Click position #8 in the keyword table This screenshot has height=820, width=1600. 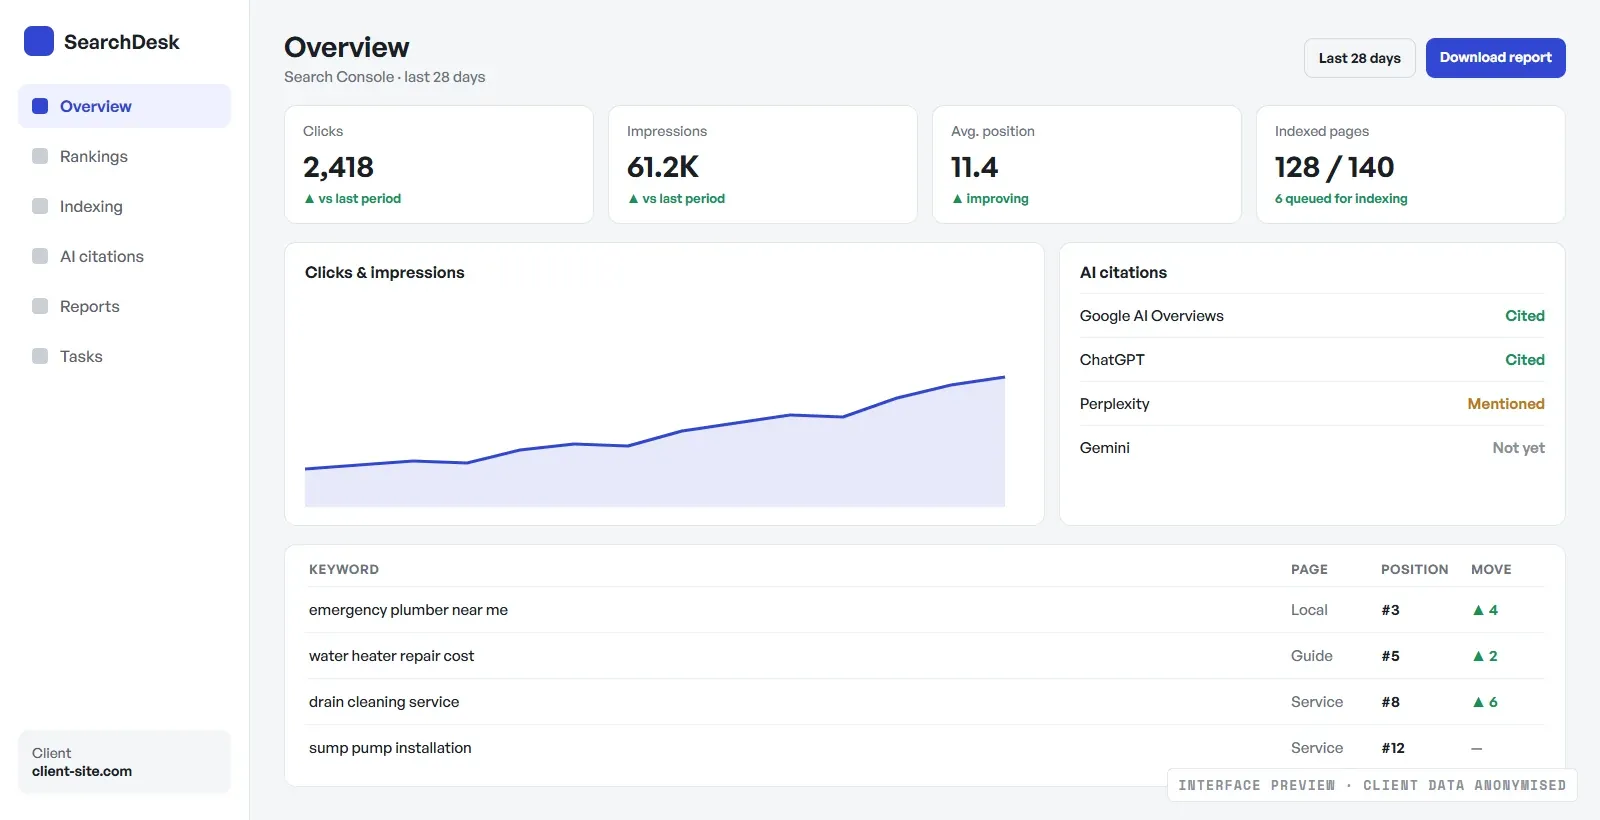[1390, 702]
